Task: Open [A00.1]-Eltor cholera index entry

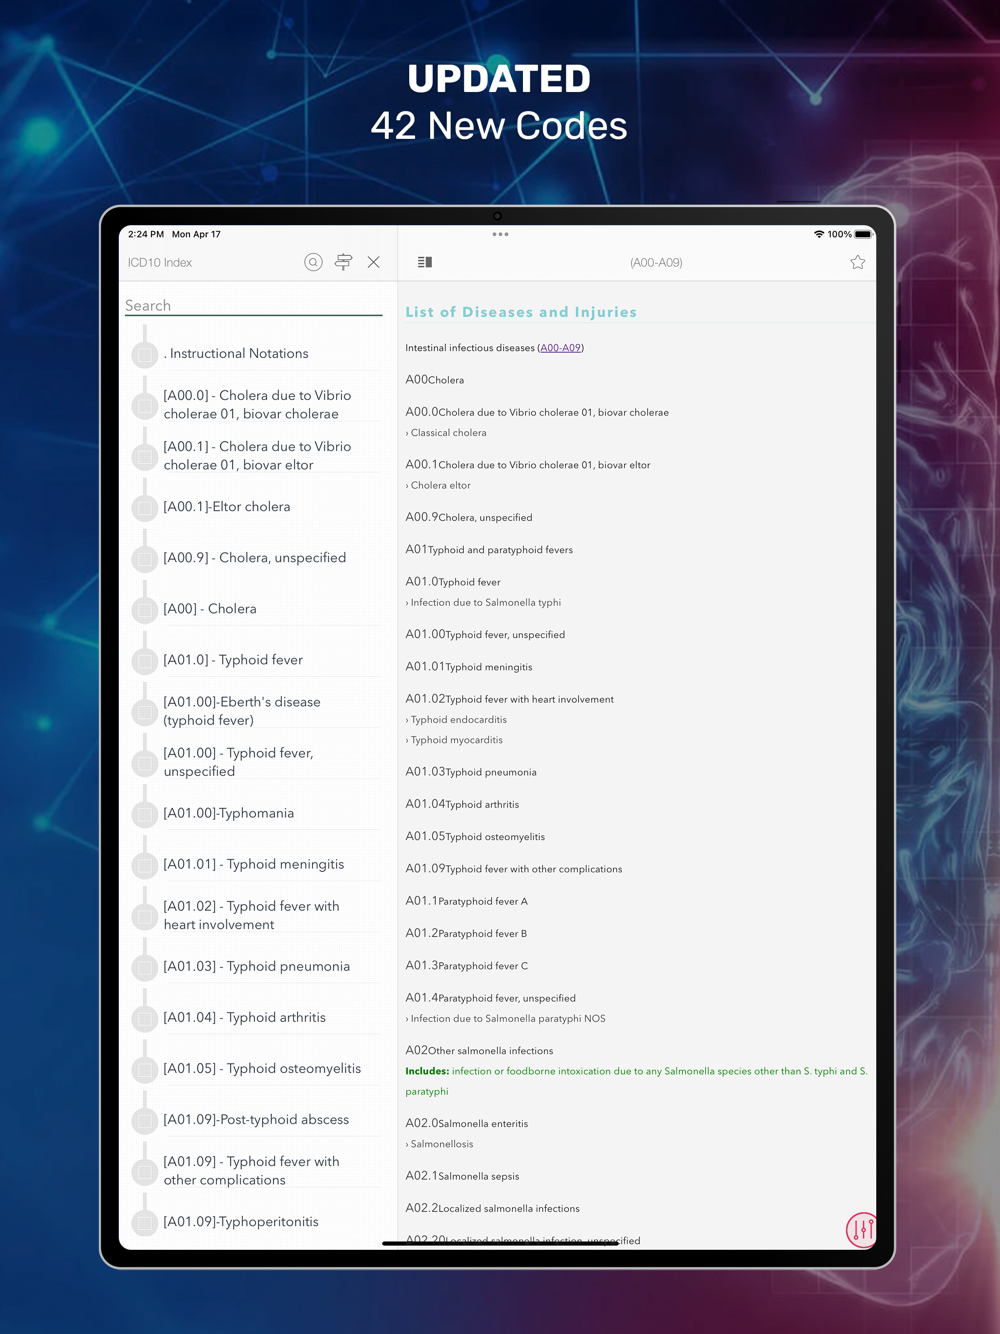Action: tap(227, 506)
